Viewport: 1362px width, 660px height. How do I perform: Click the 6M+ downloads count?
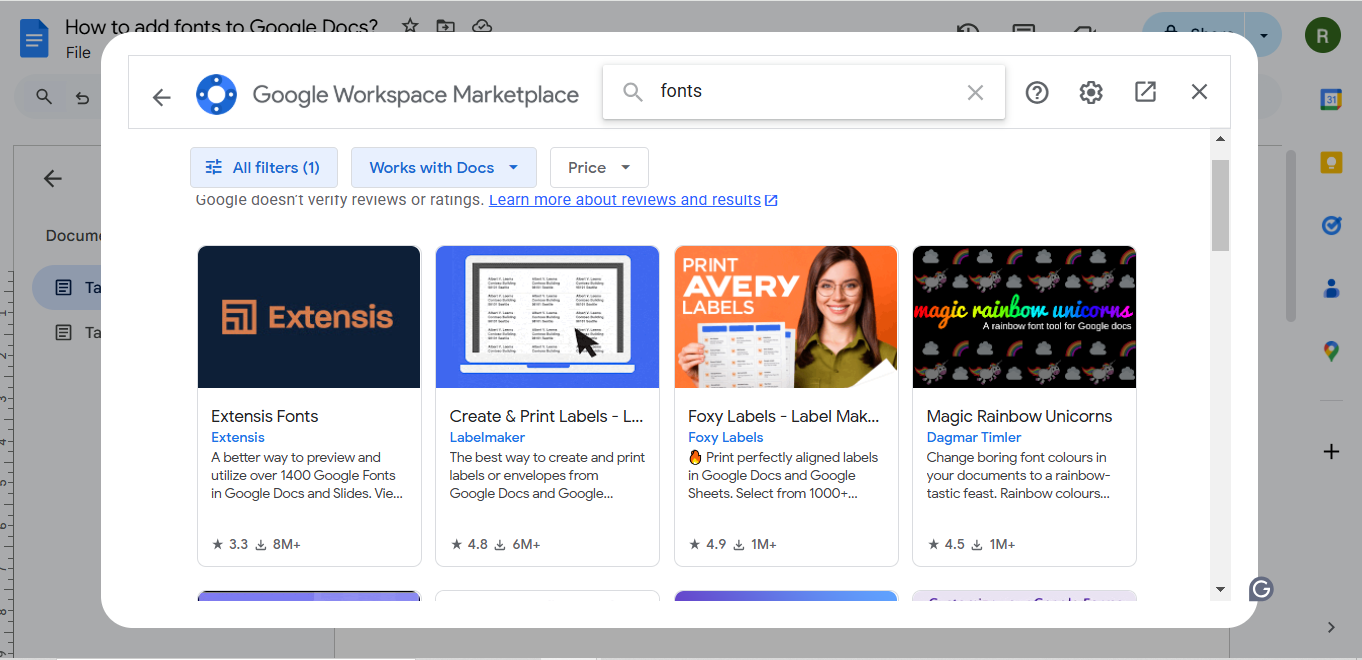518,544
